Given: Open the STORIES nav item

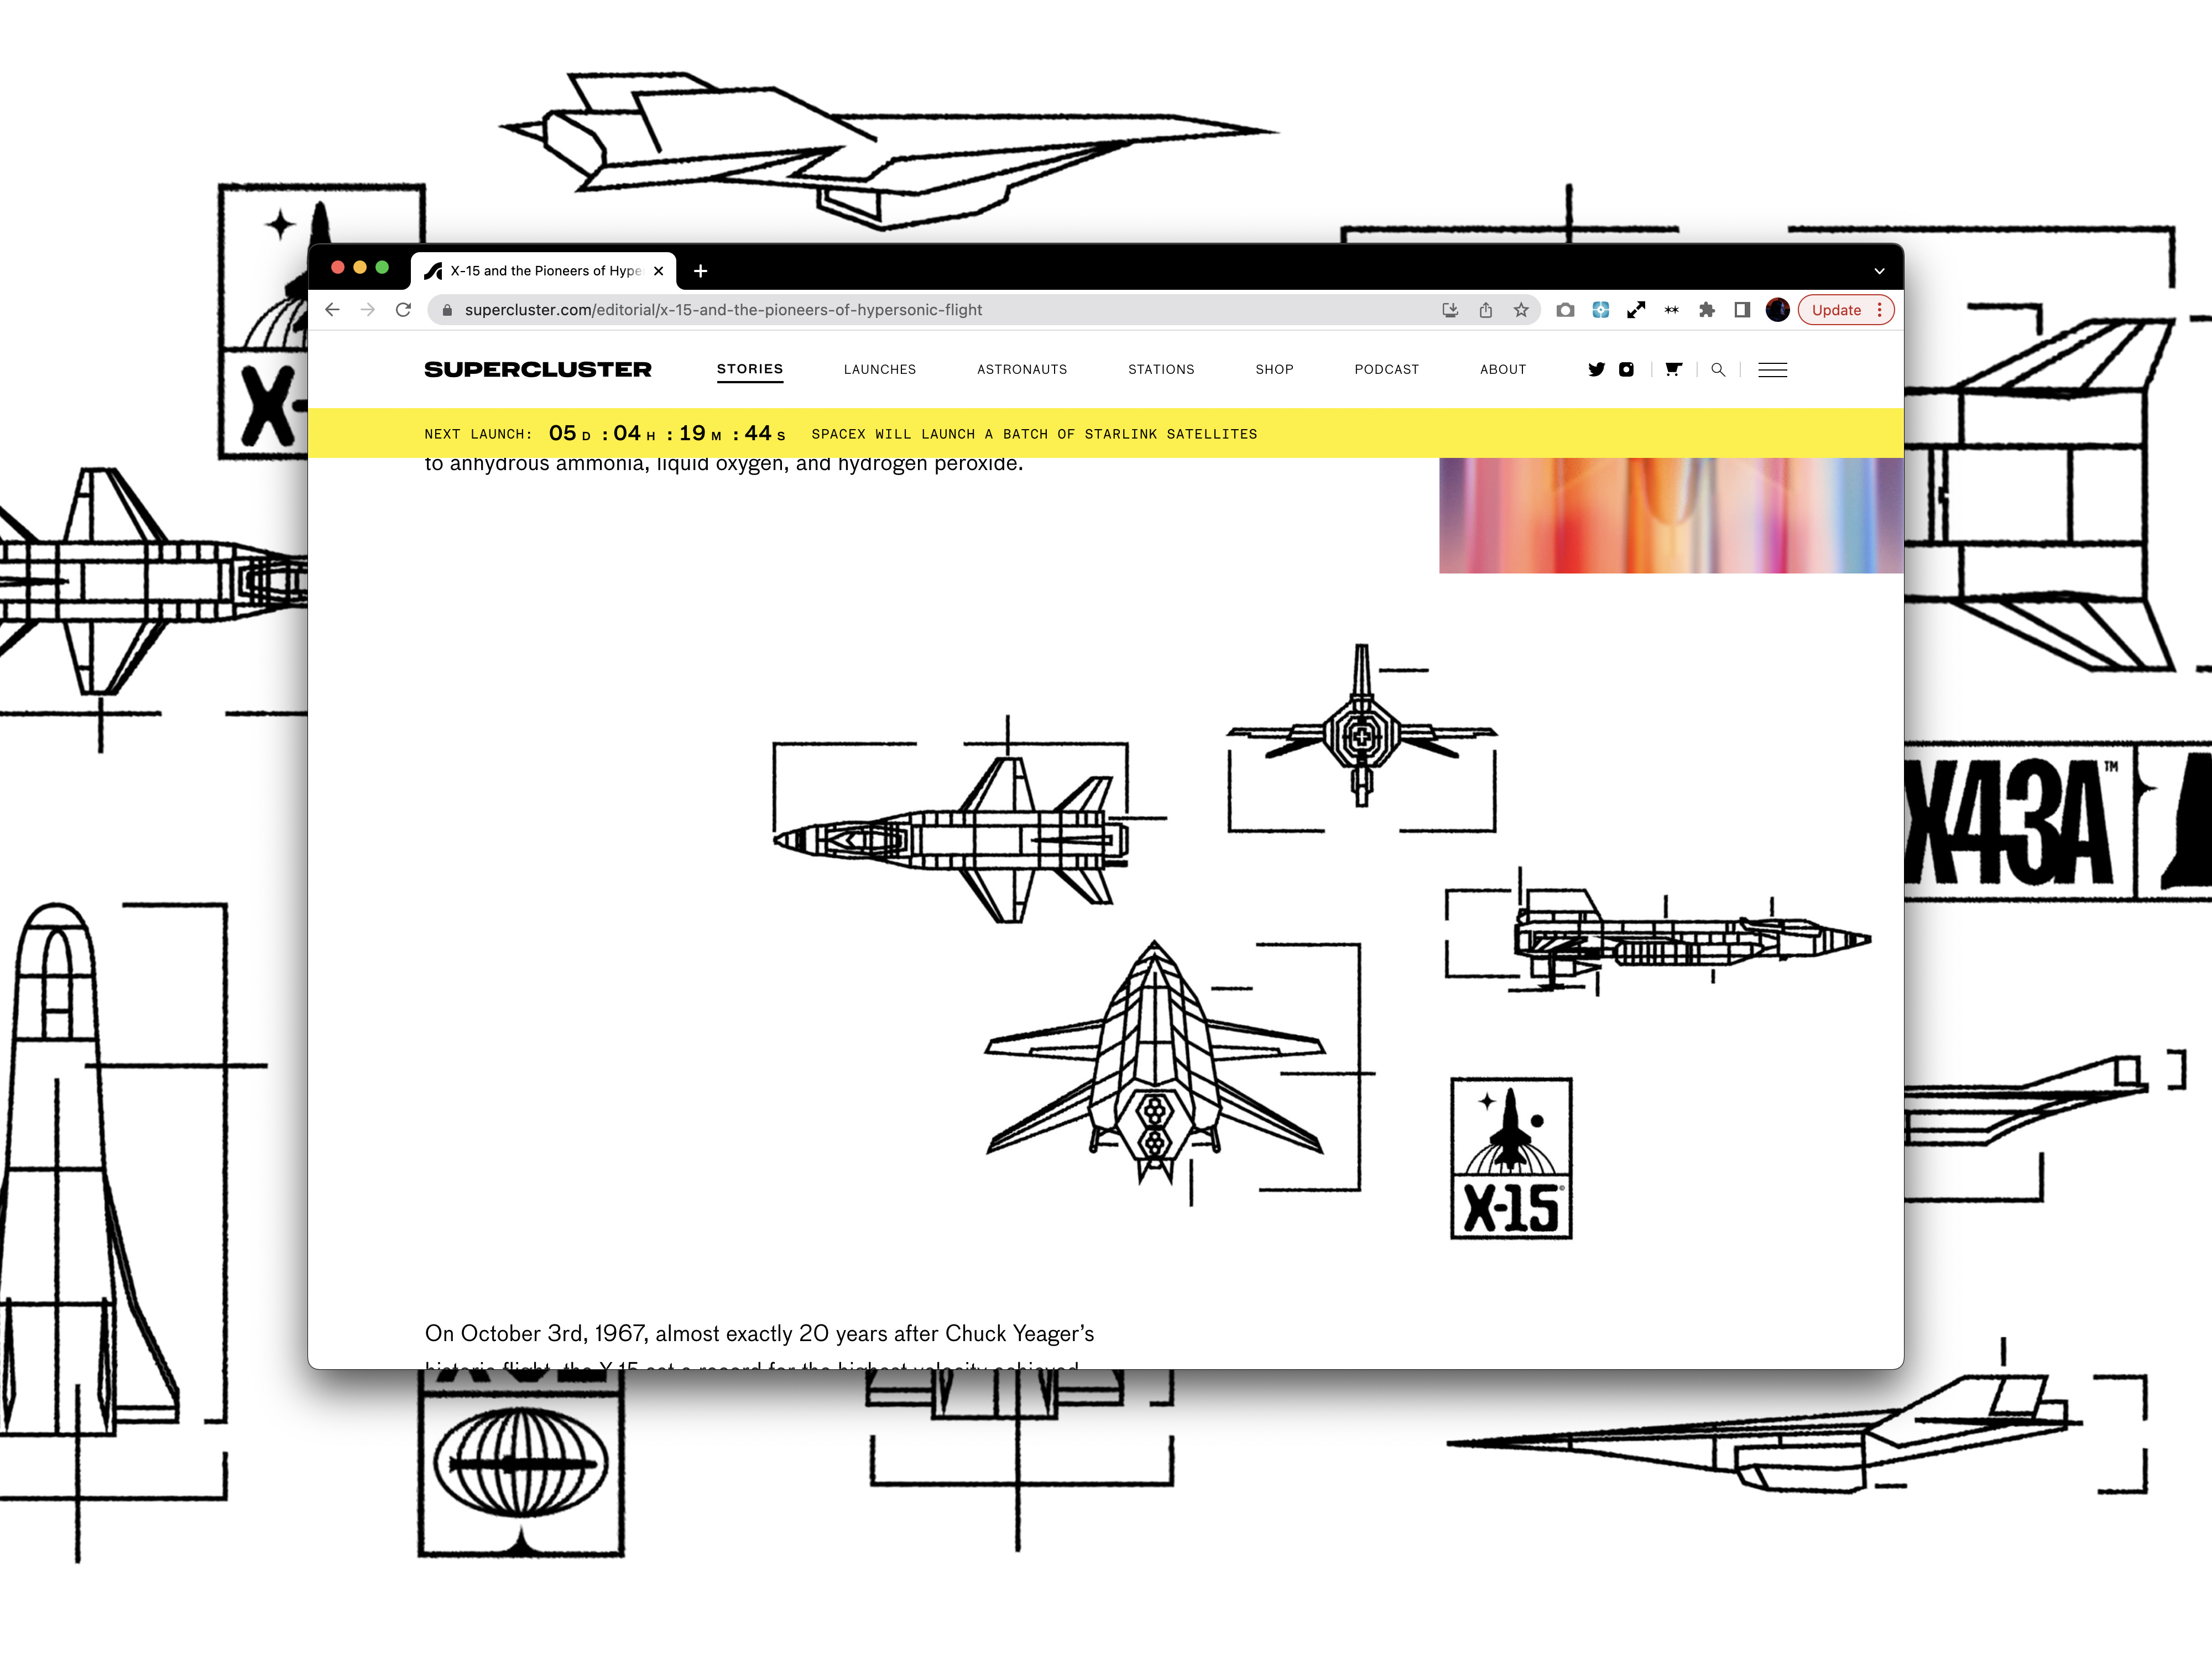Looking at the screenshot, I should pyautogui.click(x=750, y=369).
